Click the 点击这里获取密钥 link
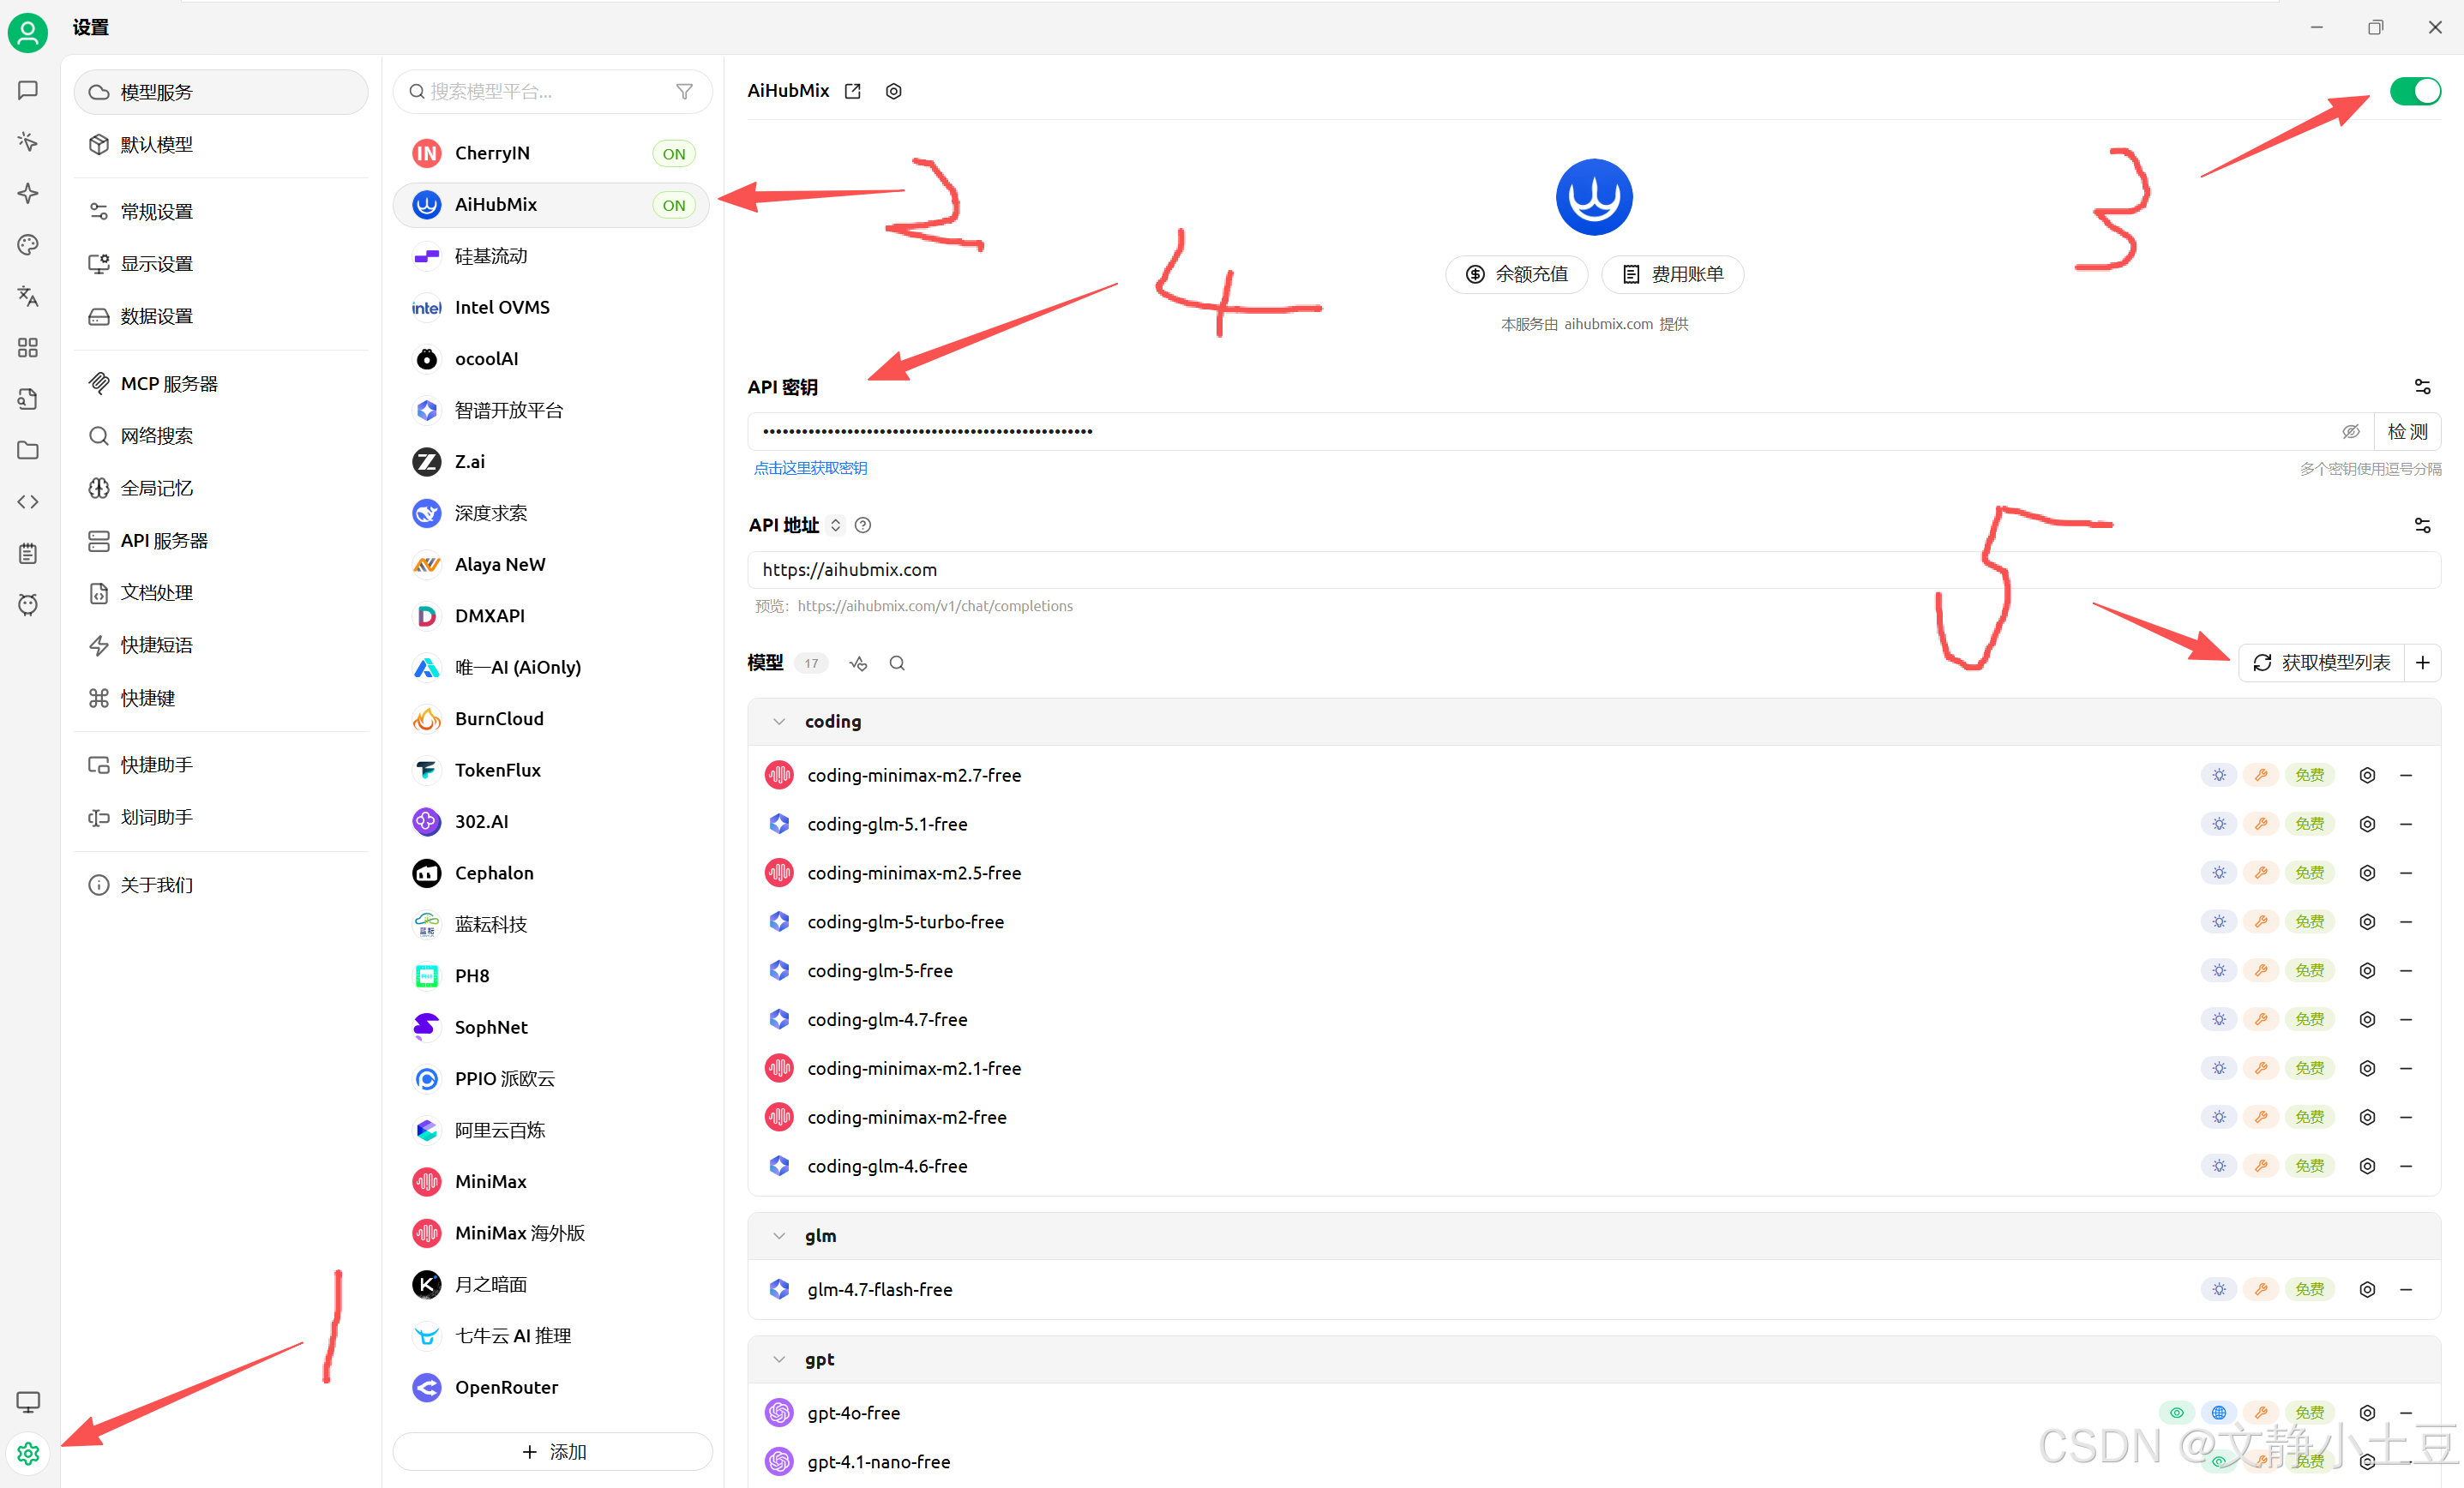The width and height of the screenshot is (2464, 1488). pos(810,467)
